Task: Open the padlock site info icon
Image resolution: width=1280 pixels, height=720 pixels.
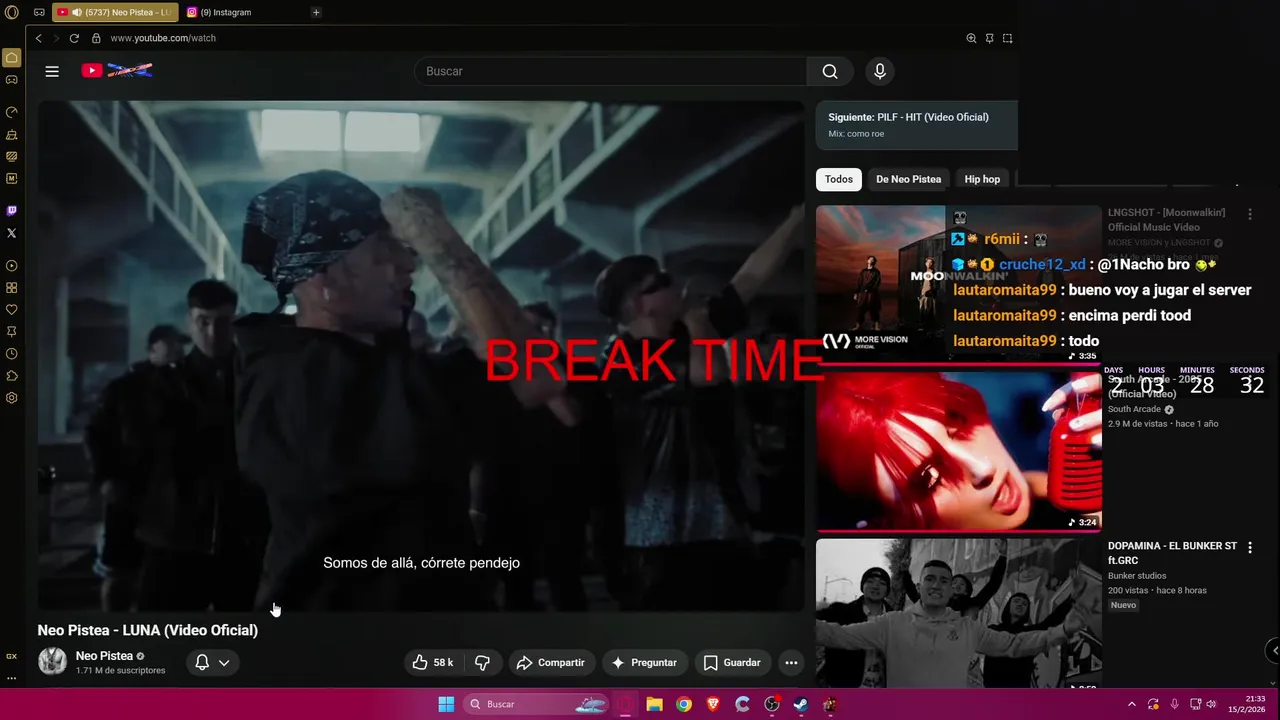Action: 96,38
